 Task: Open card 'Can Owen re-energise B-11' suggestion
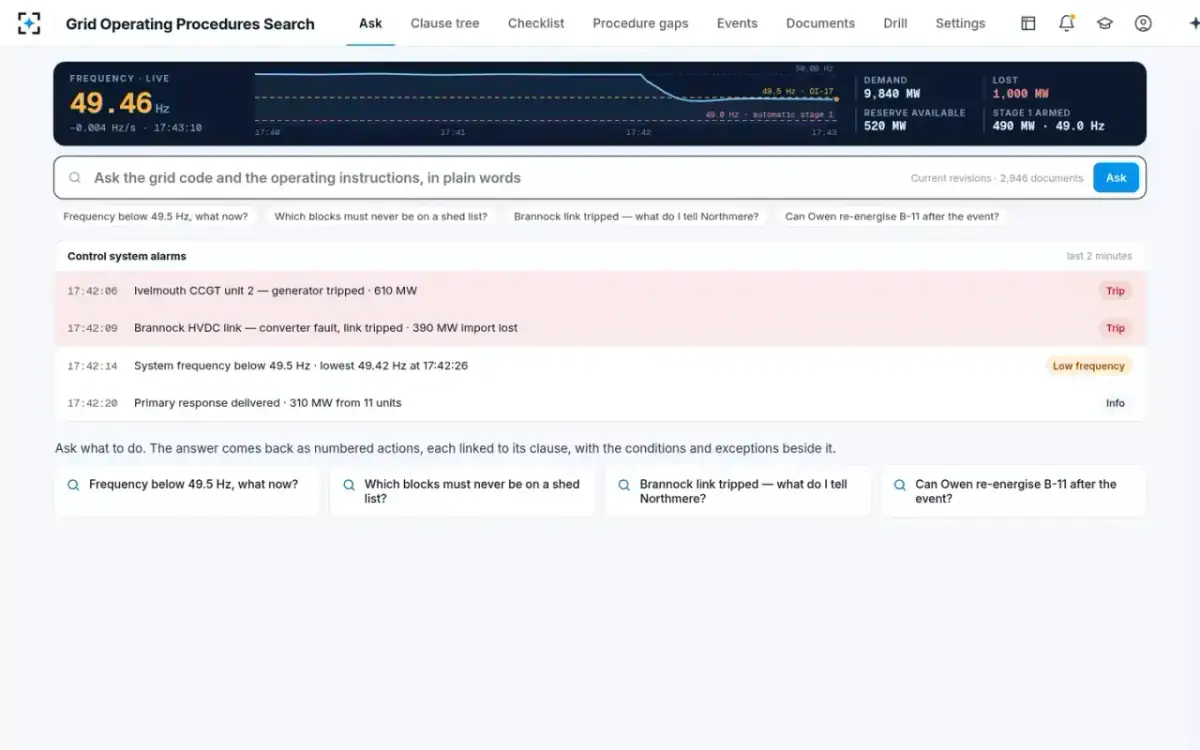(x=1013, y=491)
